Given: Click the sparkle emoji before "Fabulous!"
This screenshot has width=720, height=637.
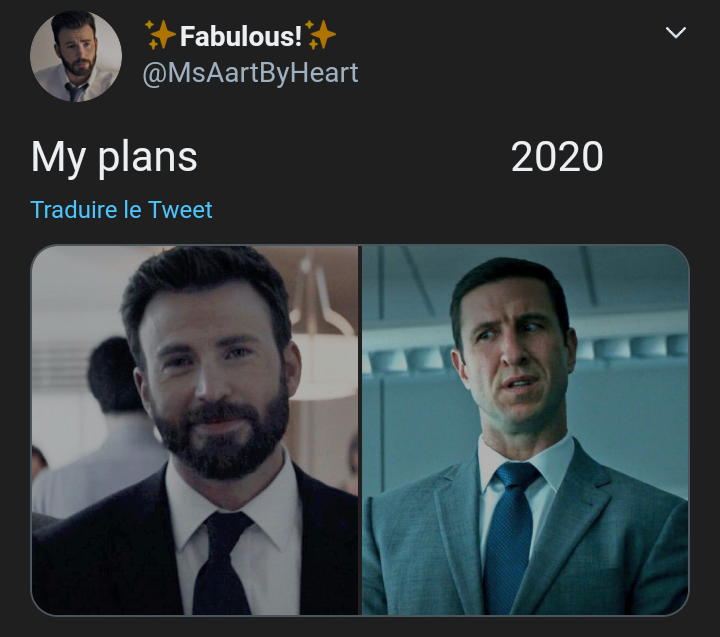Looking at the screenshot, I should click(x=160, y=36).
